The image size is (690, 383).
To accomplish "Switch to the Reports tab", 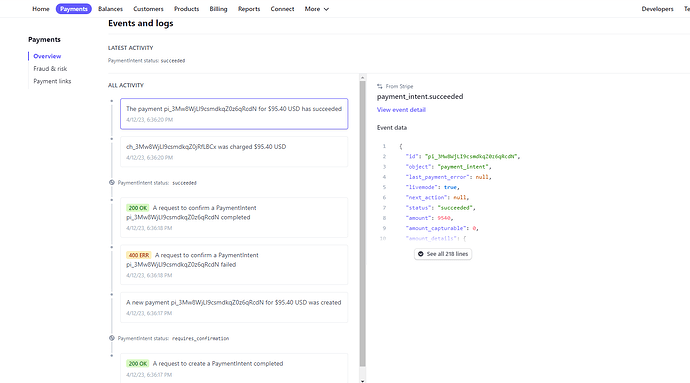I will pos(249,9).
